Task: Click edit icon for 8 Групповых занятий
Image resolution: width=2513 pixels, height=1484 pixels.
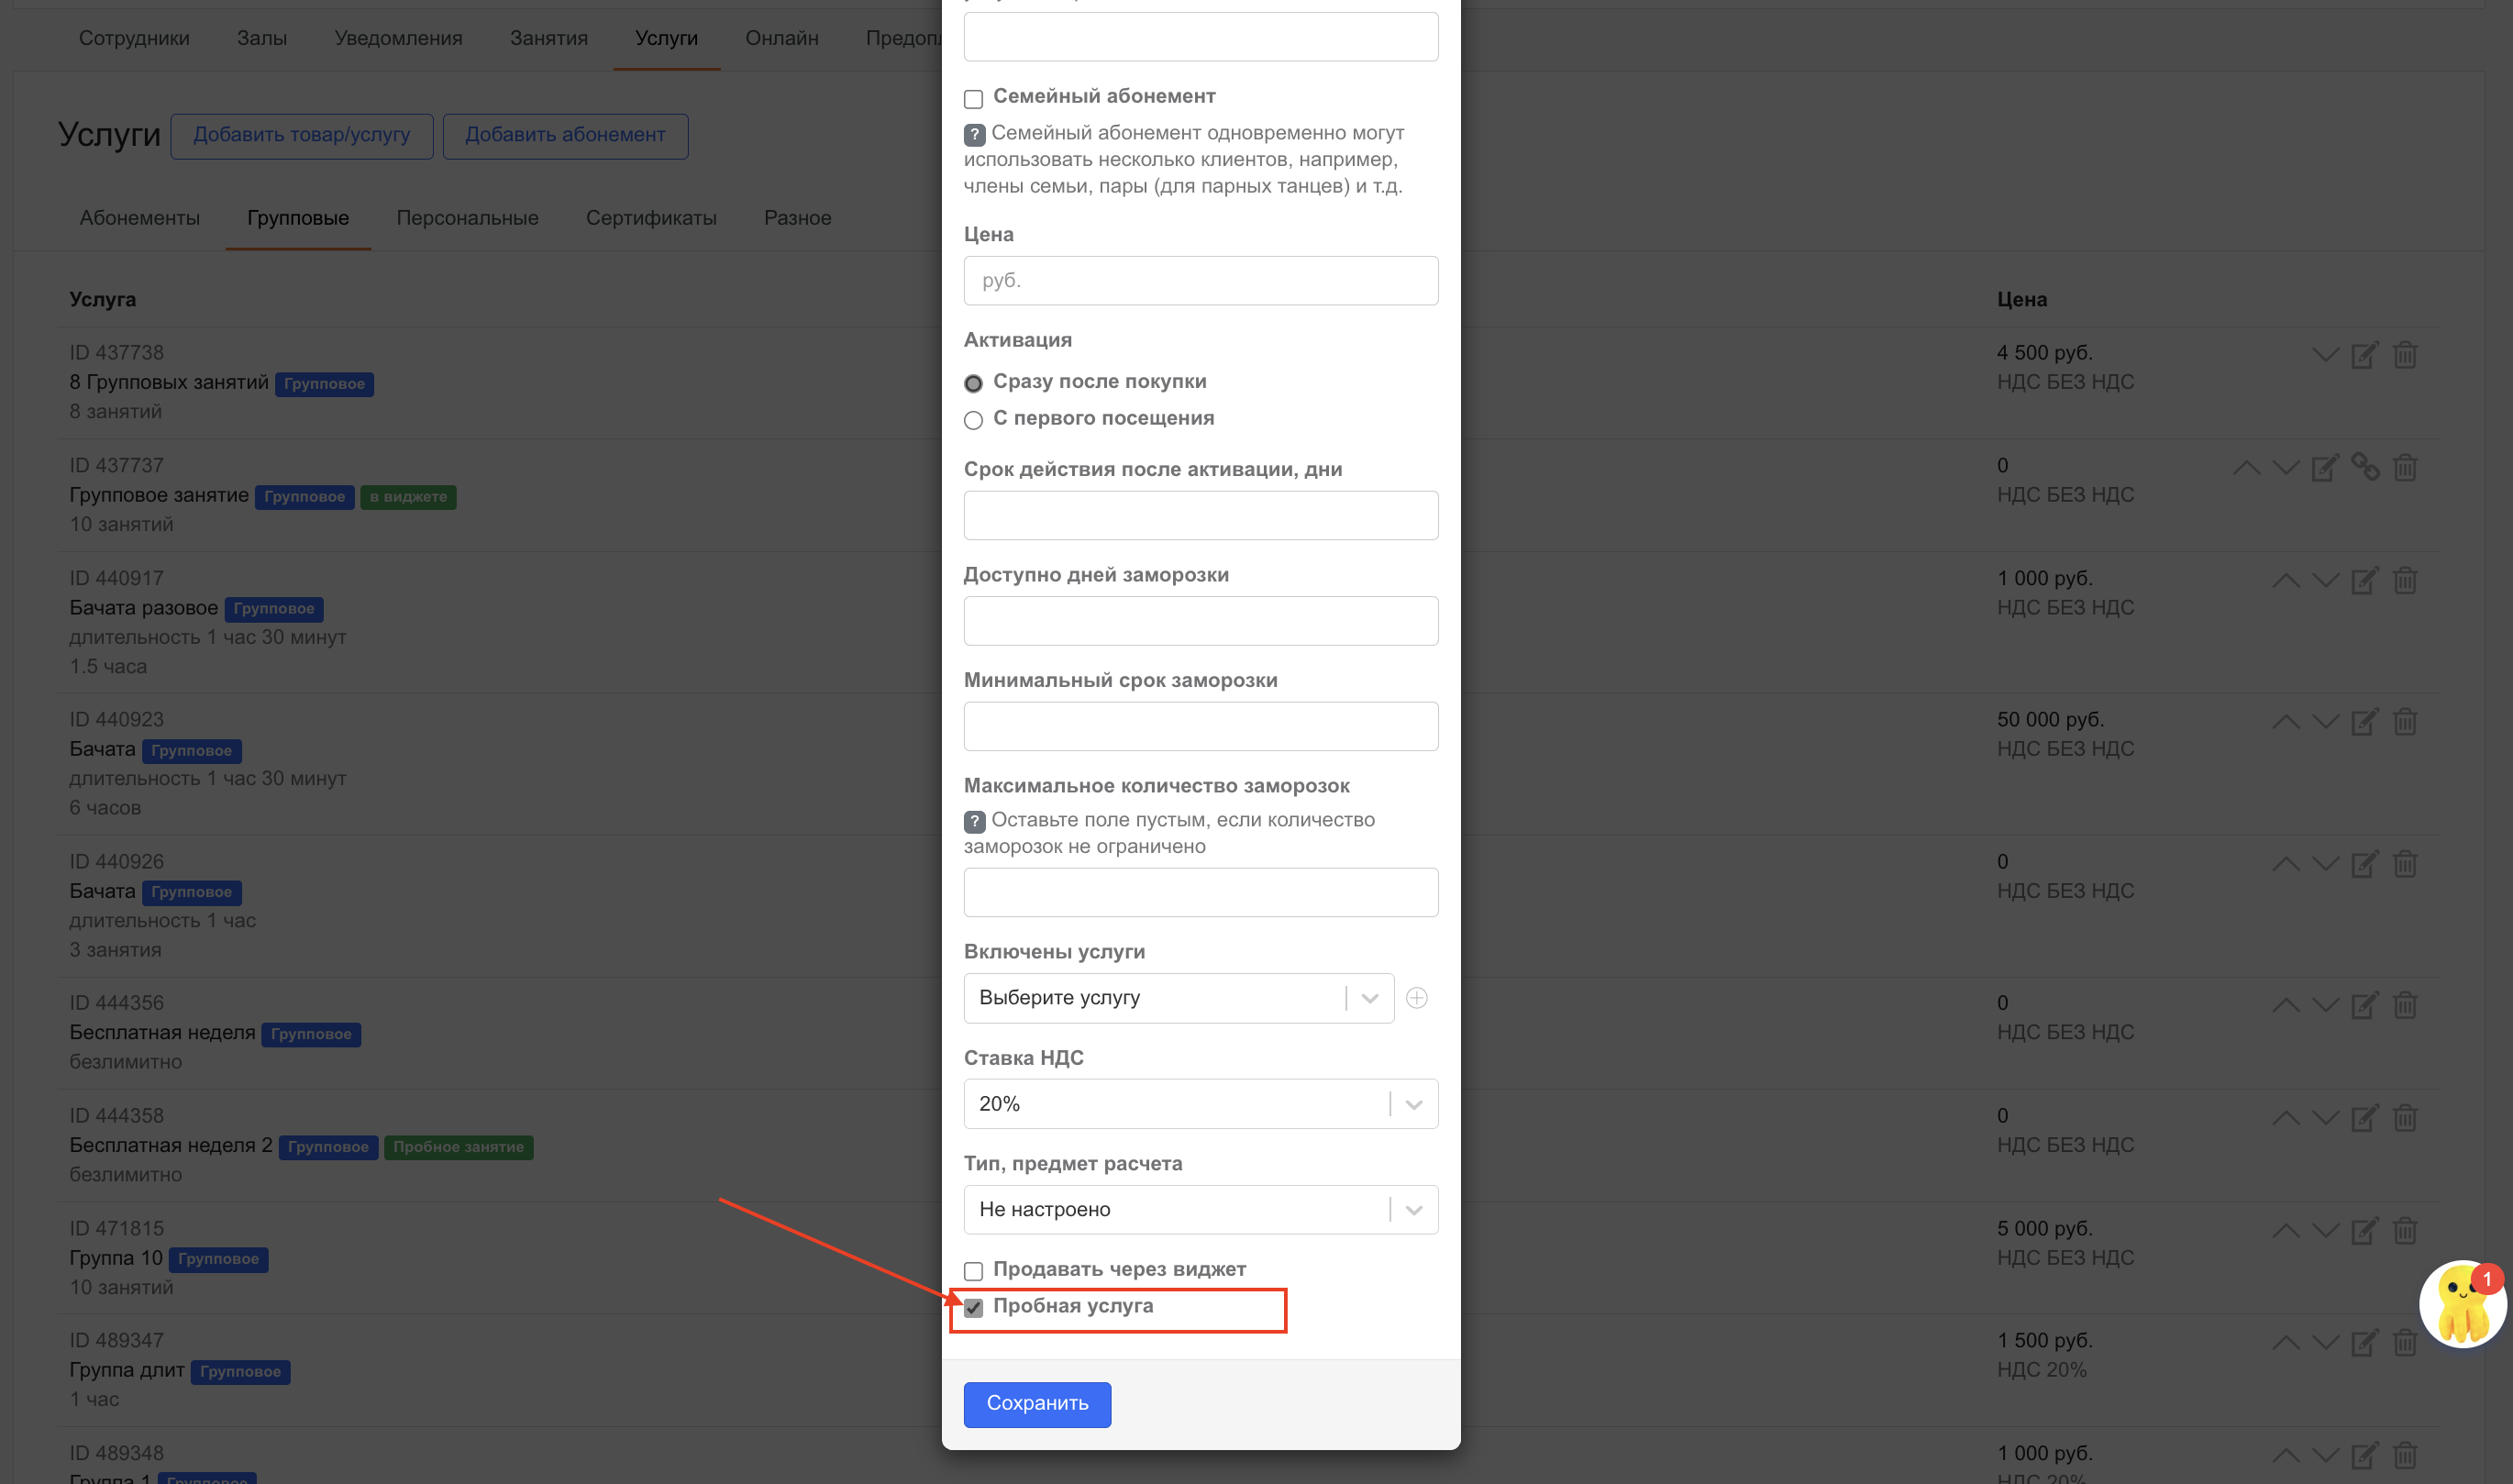Action: [x=2363, y=355]
